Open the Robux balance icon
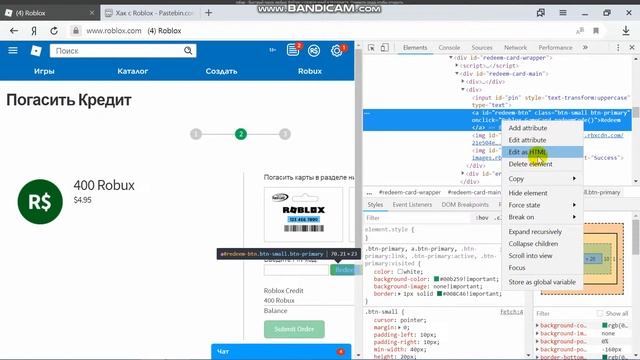640x360 pixels. pos(314,51)
